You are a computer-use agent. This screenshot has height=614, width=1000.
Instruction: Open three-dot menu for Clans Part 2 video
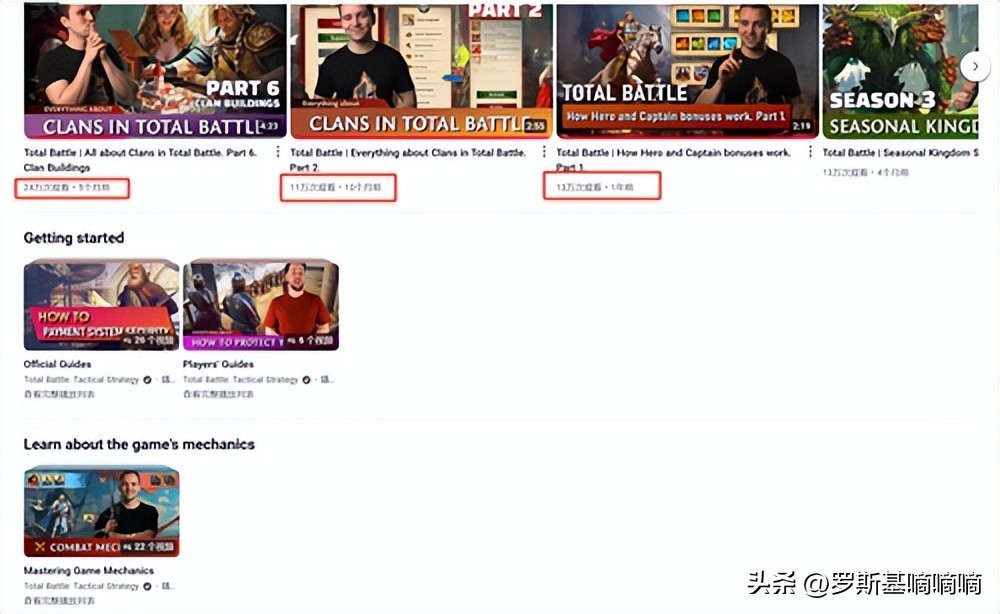point(544,153)
